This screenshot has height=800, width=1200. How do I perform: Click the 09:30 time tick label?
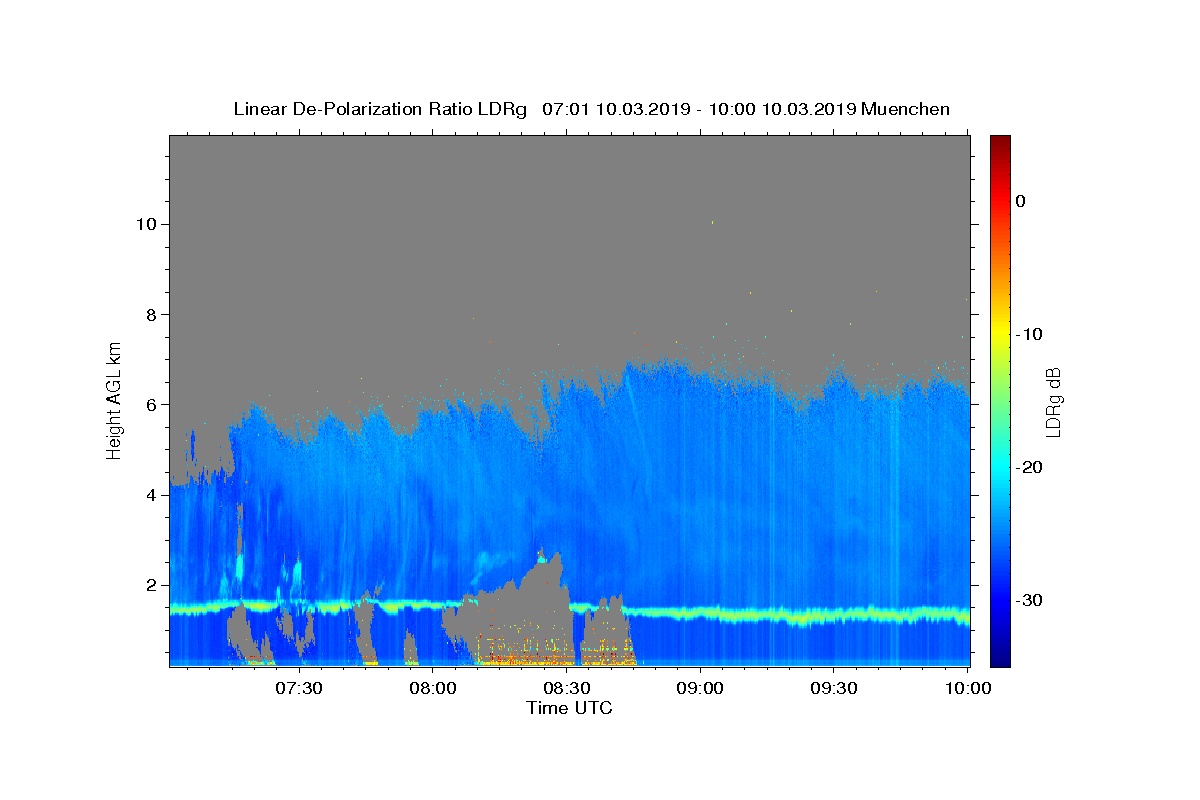pos(834,688)
